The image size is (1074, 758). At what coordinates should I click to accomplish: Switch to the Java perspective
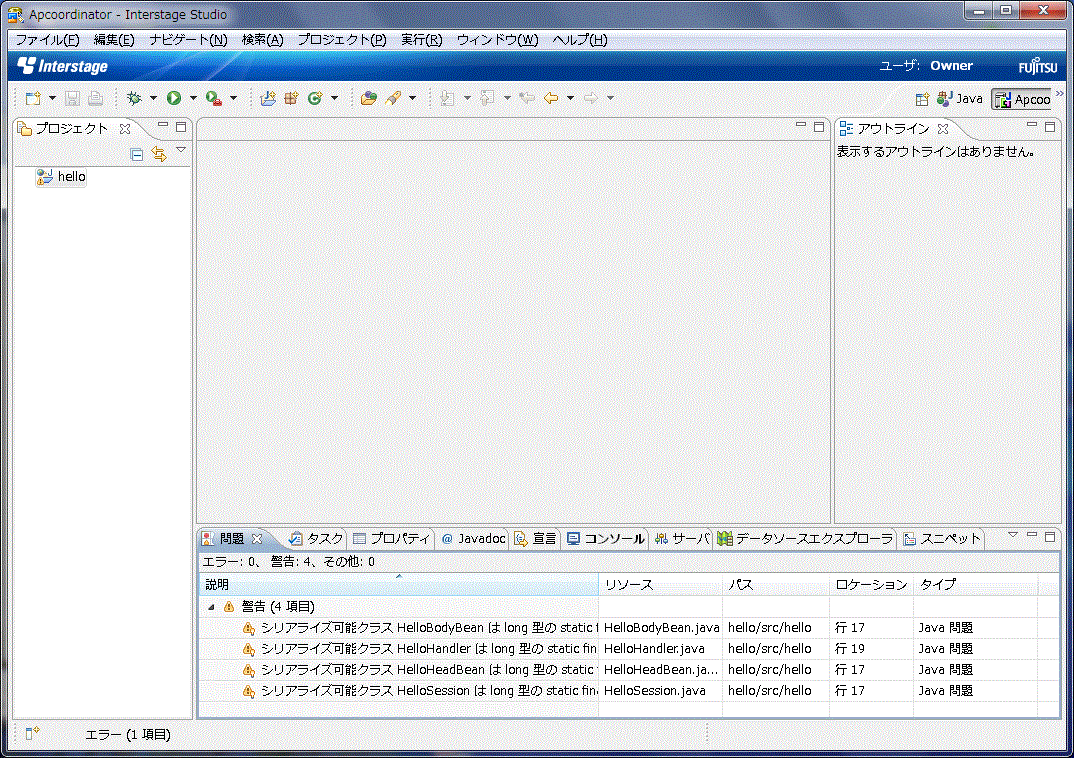[960, 99]
